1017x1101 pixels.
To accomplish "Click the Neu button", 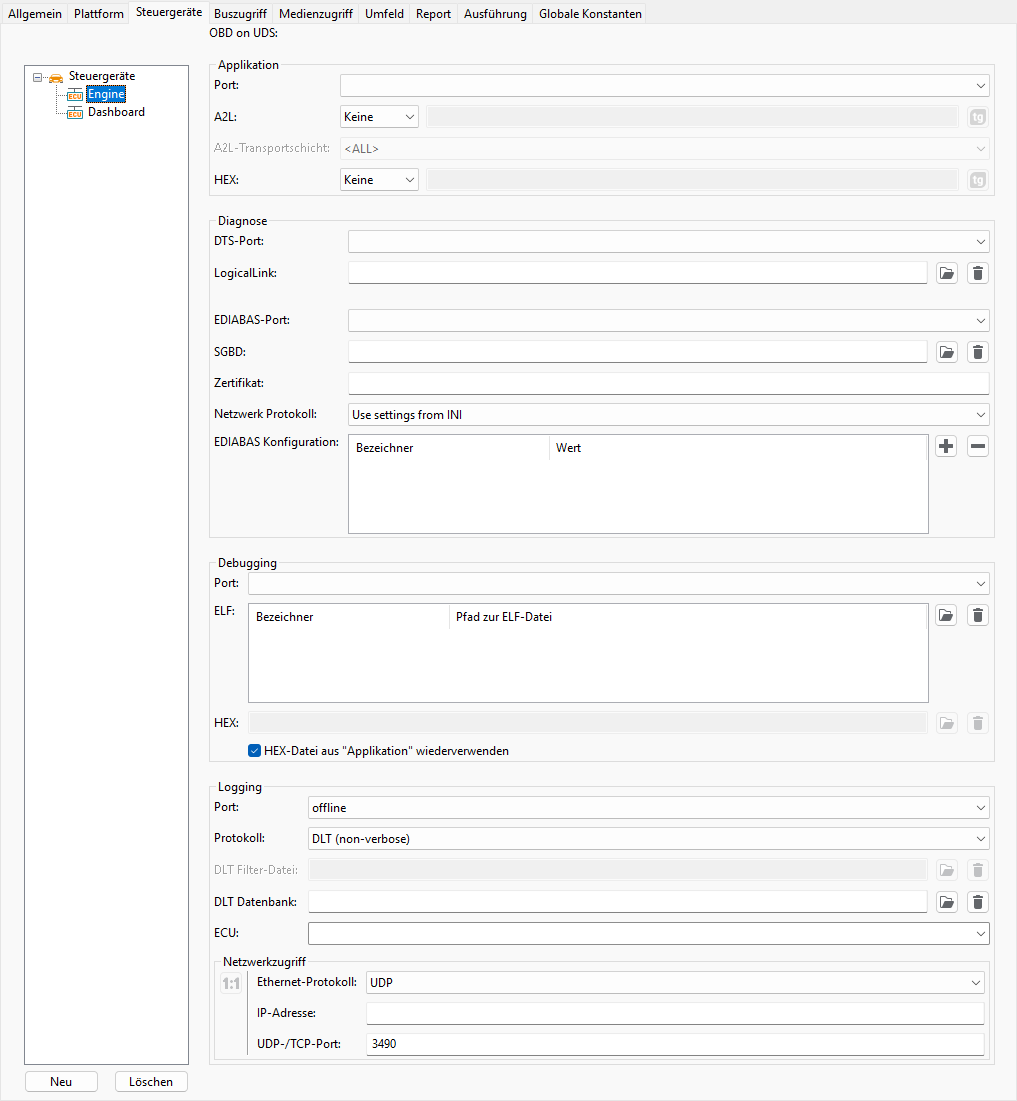I will click(x=61, y=1082).
